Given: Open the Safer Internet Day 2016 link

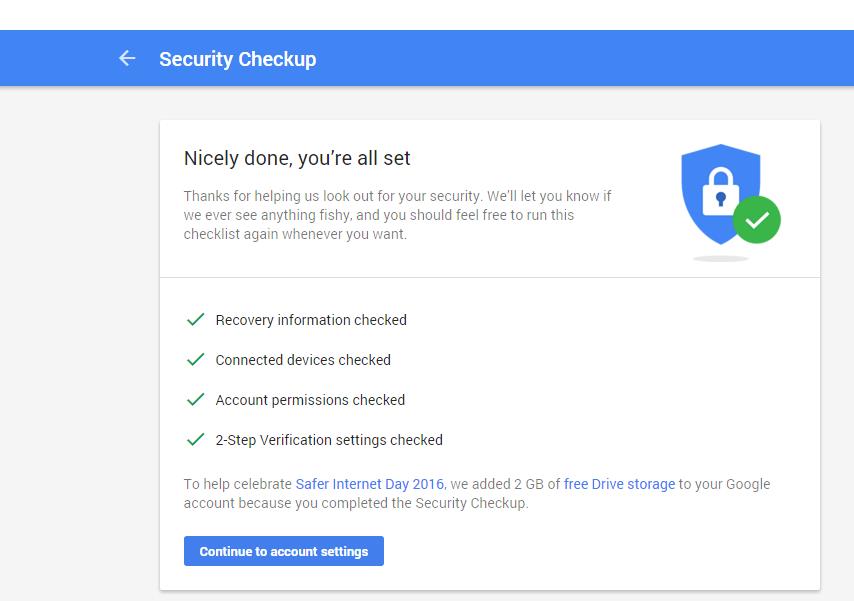Looking at the screenshot, I should tap(370, 484).
